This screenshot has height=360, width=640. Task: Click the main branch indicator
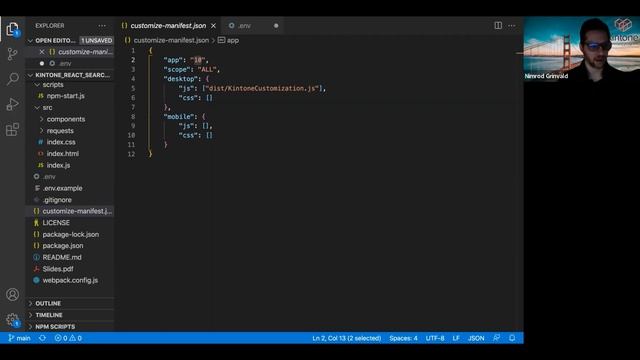pos(19,338)
